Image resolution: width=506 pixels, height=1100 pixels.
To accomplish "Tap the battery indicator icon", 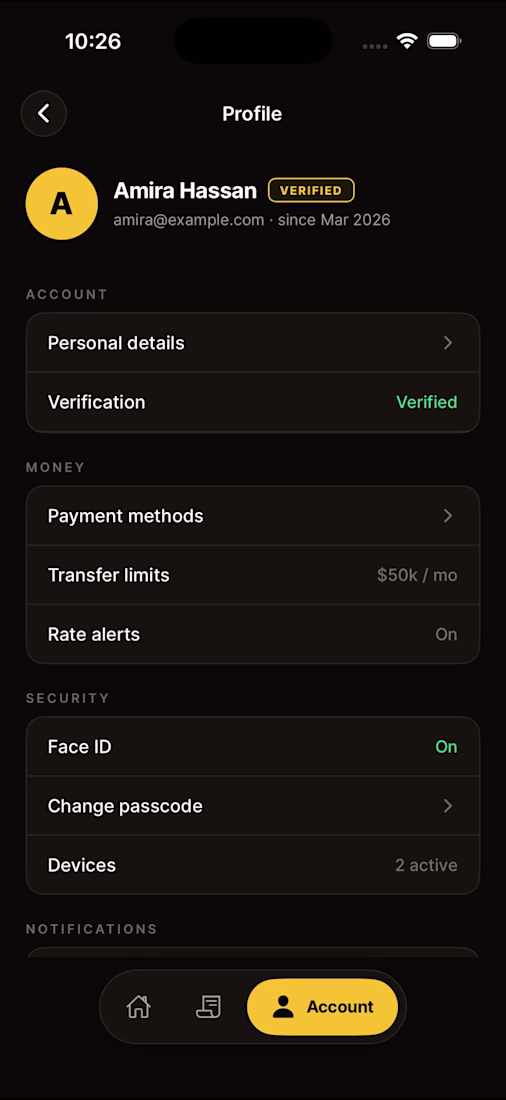I will click(443, 41).
